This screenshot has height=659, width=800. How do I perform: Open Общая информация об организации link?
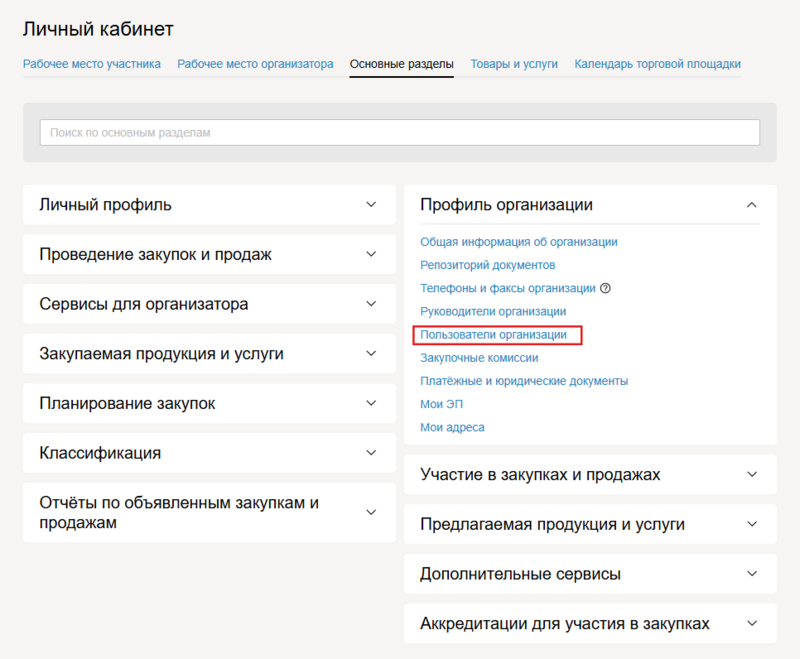click(518, 242)
